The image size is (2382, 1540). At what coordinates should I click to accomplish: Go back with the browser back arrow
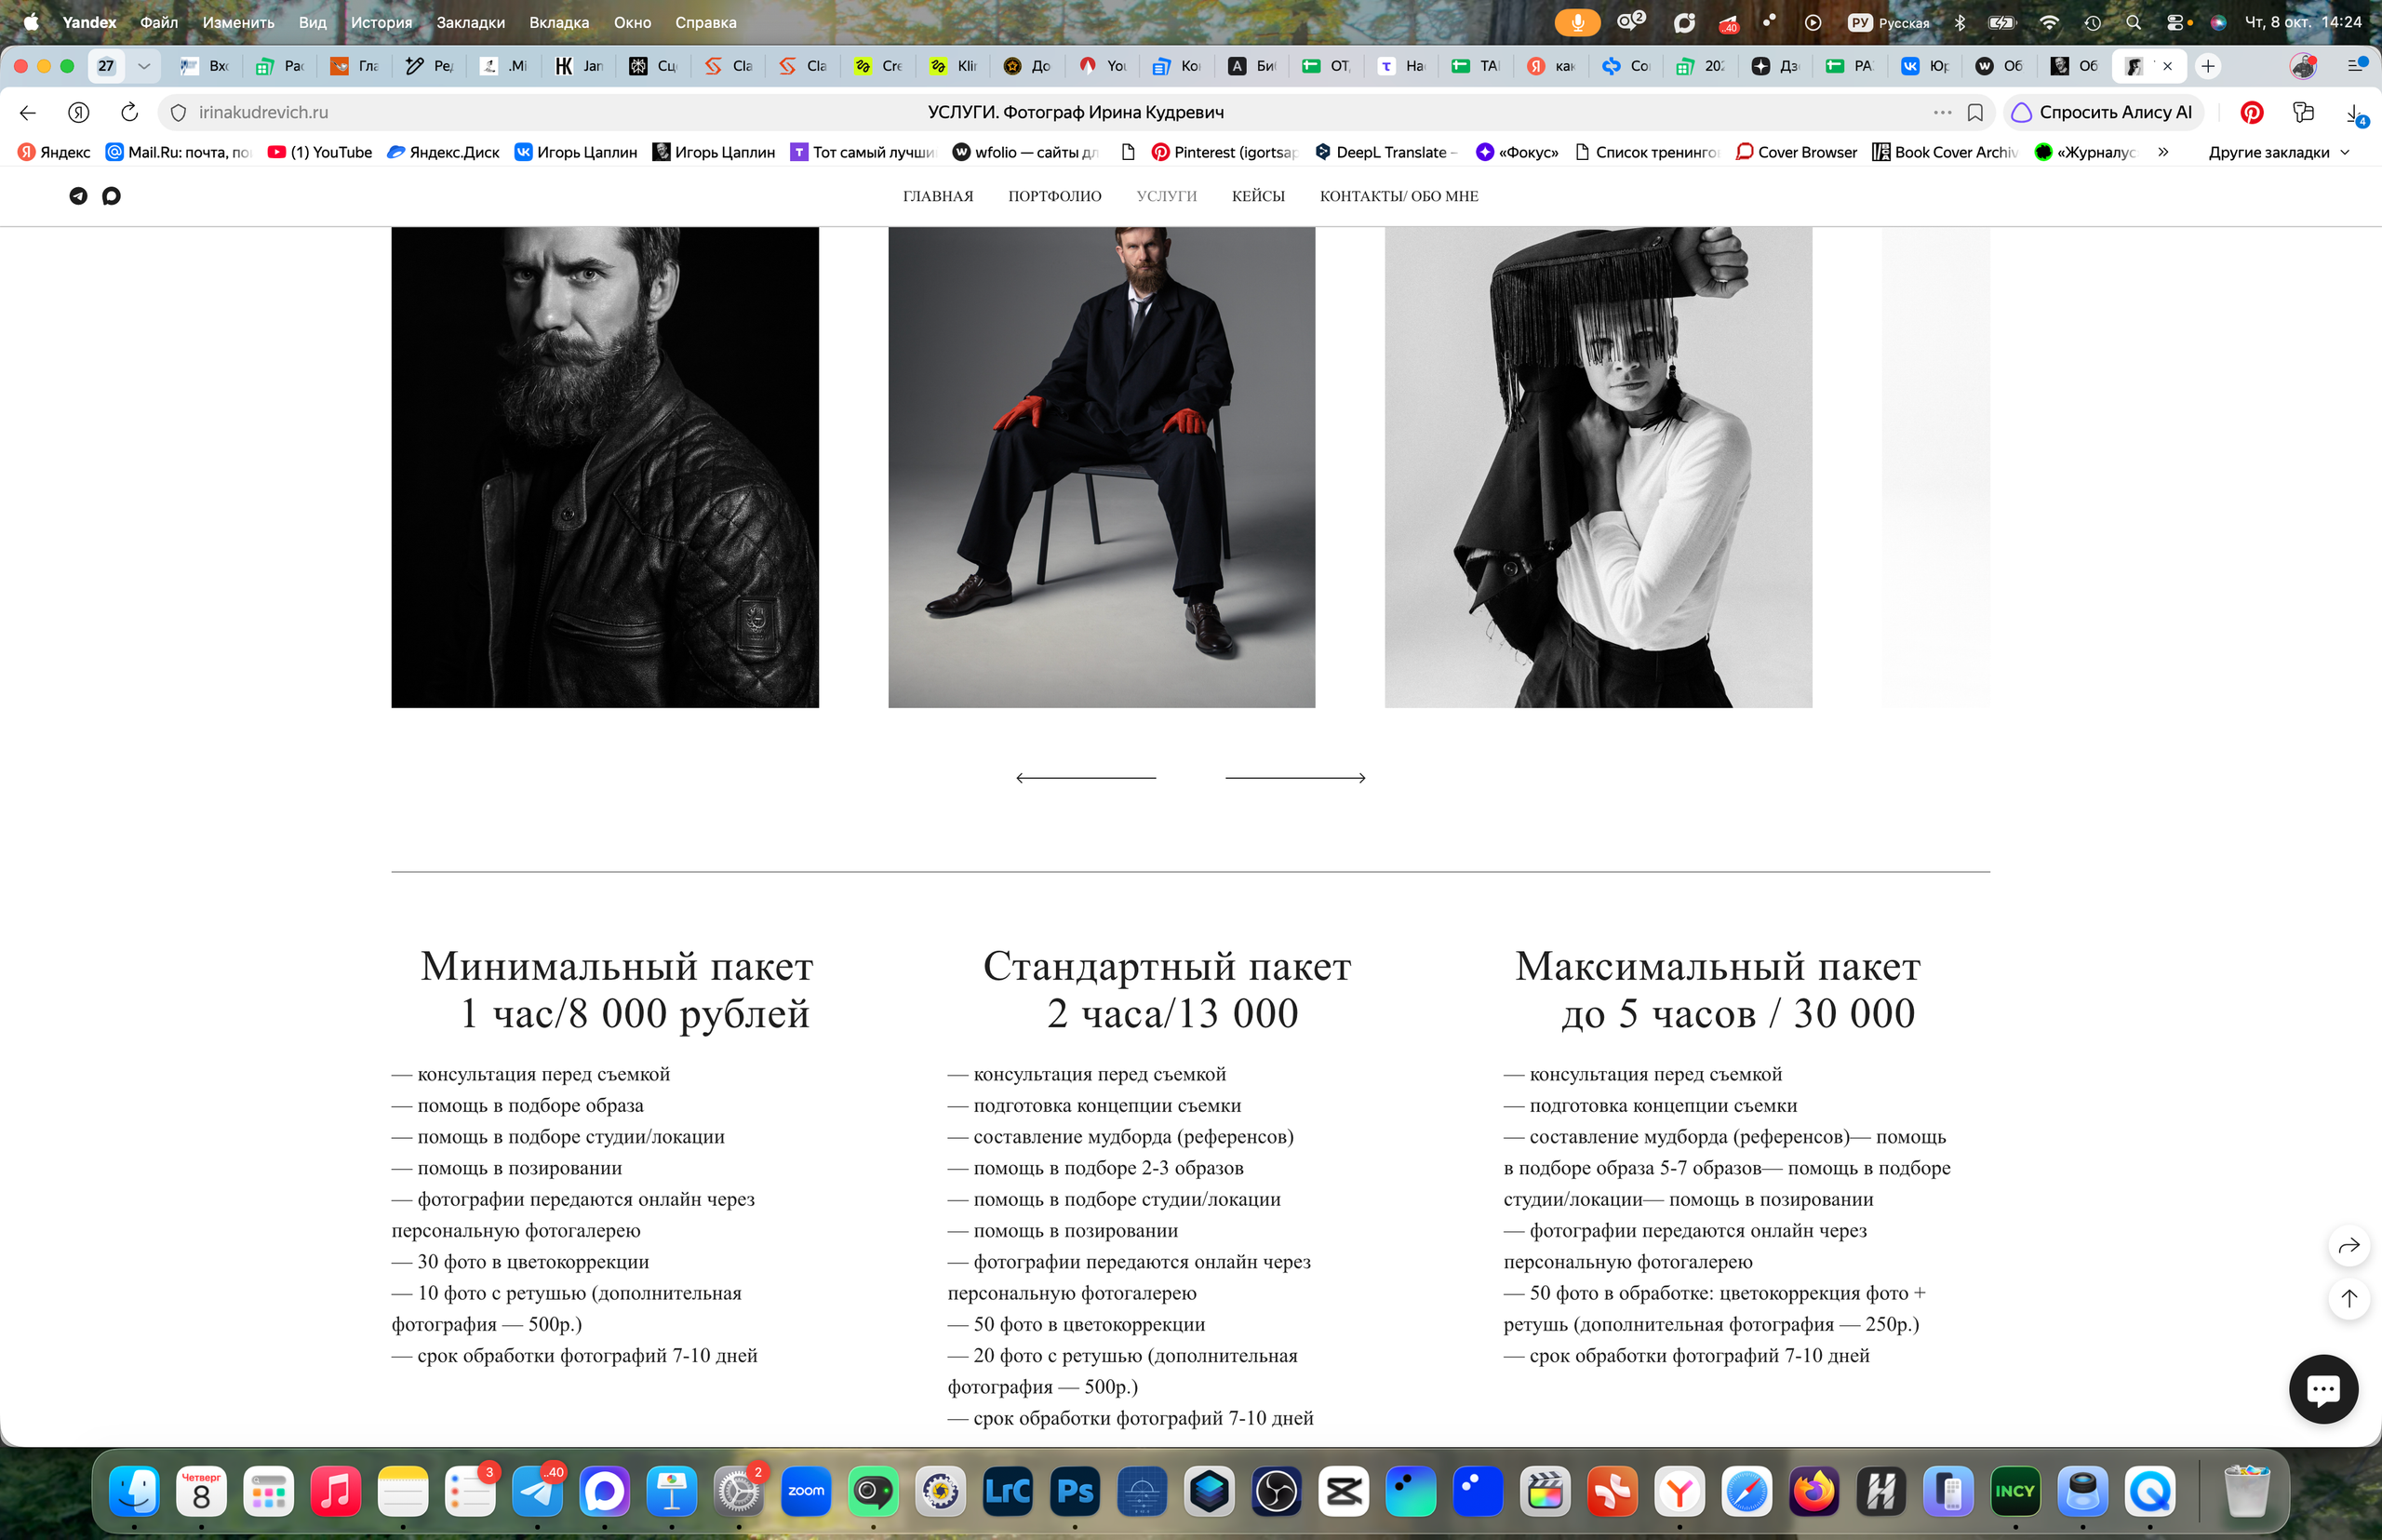pyautogui.click(x=28, y=112)
